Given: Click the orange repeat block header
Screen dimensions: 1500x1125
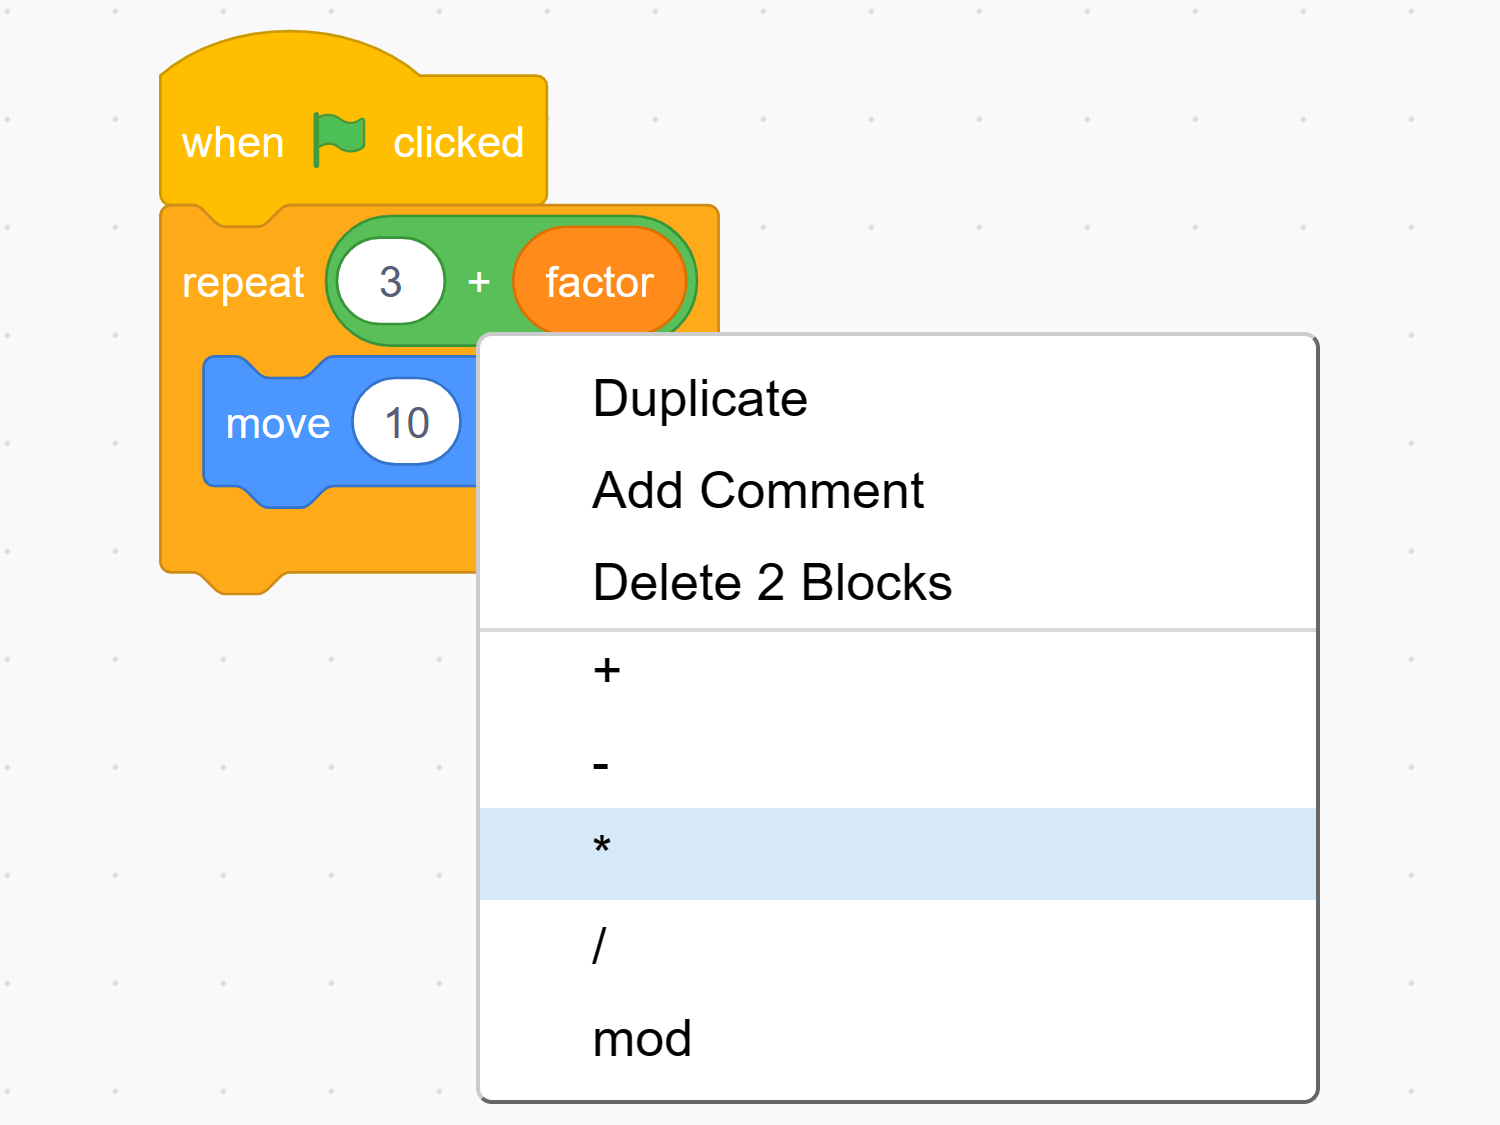Looking at the screenshot, I should 243,281.
